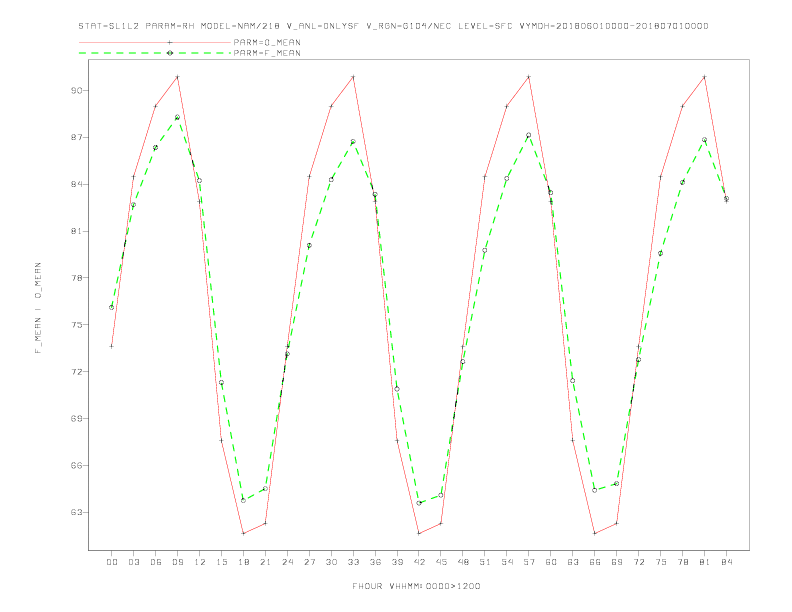Click the FHOUR VHHMM:0000>1200 axis label

tap(416, 586)
